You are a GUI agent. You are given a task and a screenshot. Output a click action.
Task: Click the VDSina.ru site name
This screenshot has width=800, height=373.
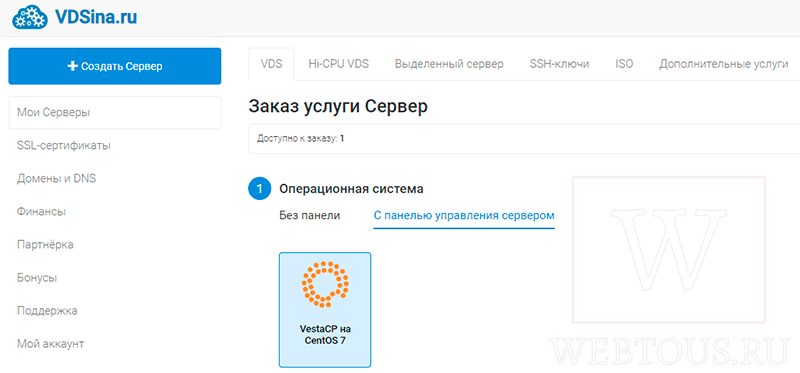(95, 18)
